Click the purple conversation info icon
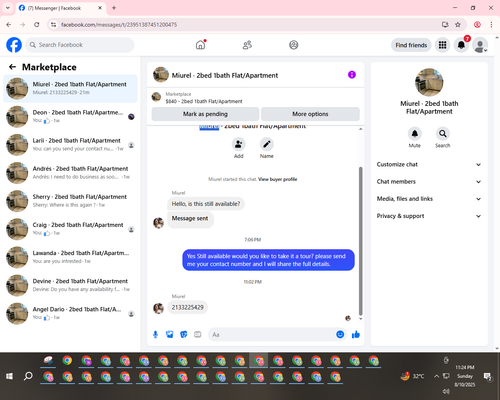The height and width of the screenshot is (400, 500). click(x=352, y=75)
